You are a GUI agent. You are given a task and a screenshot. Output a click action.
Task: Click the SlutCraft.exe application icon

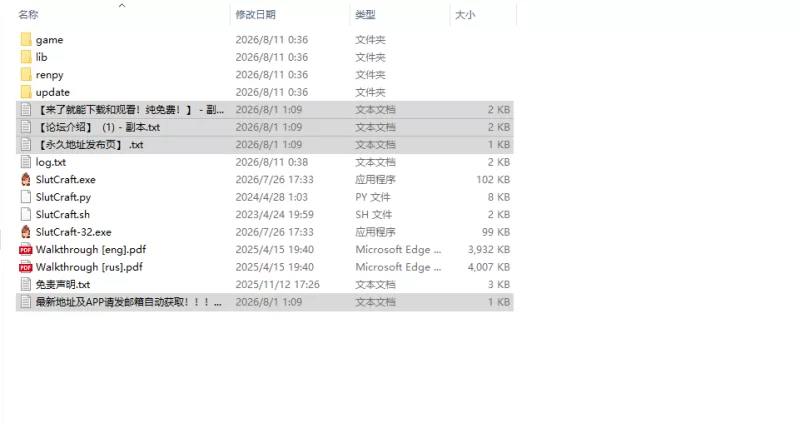click(x=26, y=179)
